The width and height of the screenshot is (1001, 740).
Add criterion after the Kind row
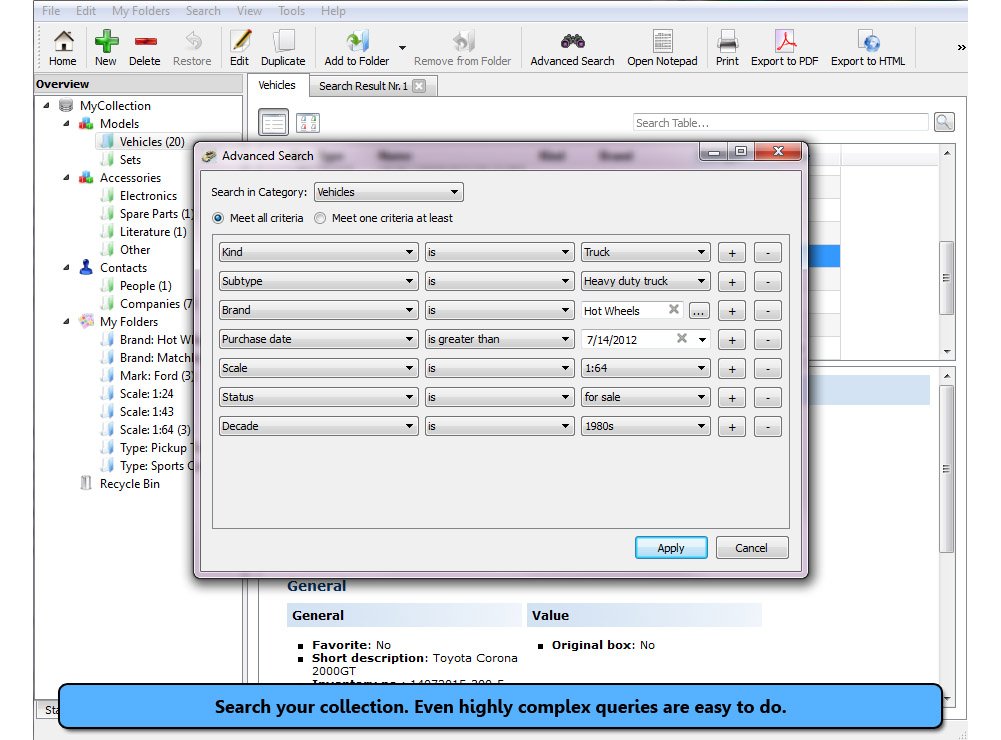click(732, 253)
